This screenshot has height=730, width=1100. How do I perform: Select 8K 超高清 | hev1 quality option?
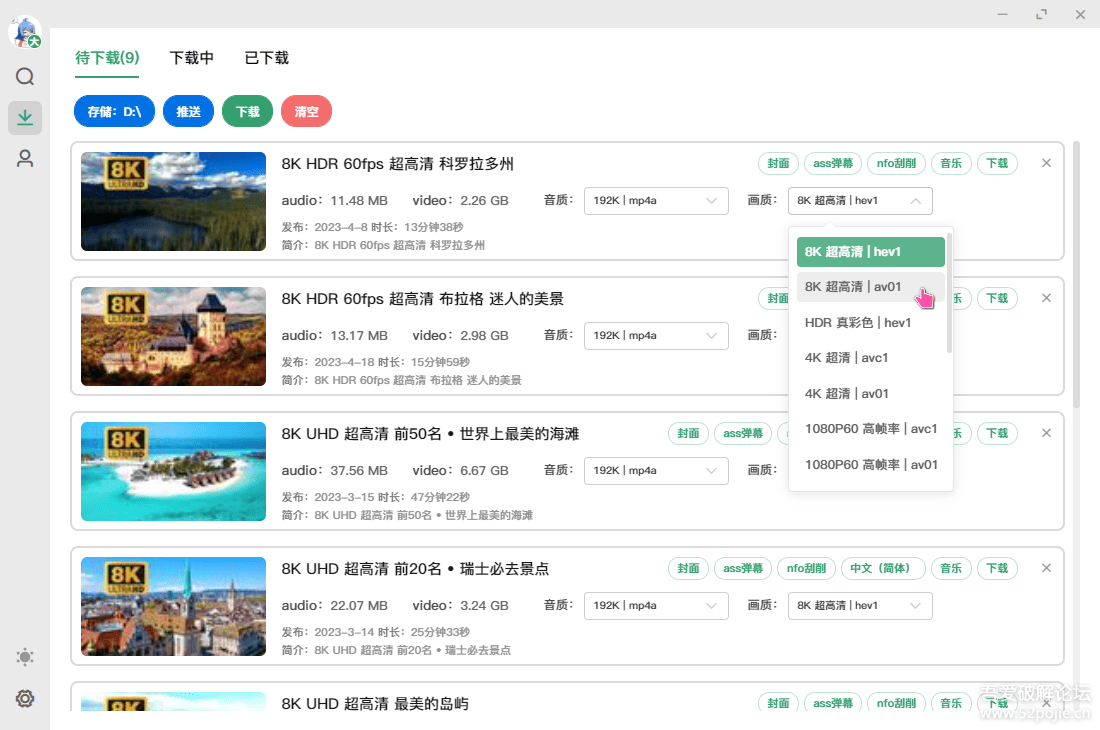pos(871,252)
